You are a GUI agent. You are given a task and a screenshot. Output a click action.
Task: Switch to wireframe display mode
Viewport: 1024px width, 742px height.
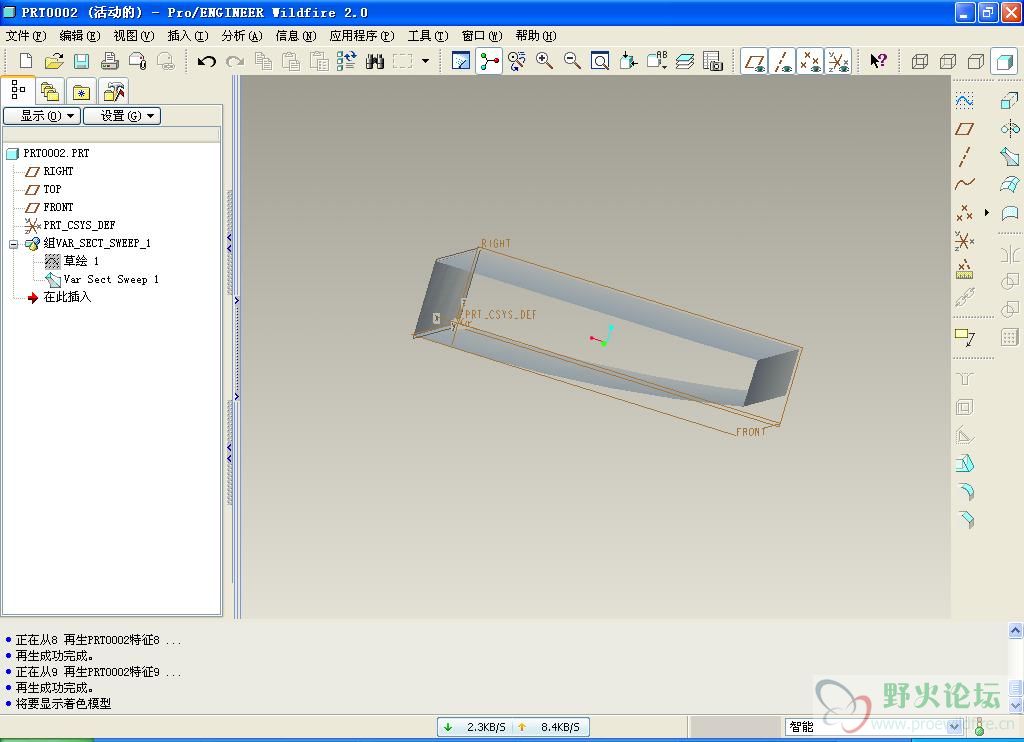(x=920, y=61)
